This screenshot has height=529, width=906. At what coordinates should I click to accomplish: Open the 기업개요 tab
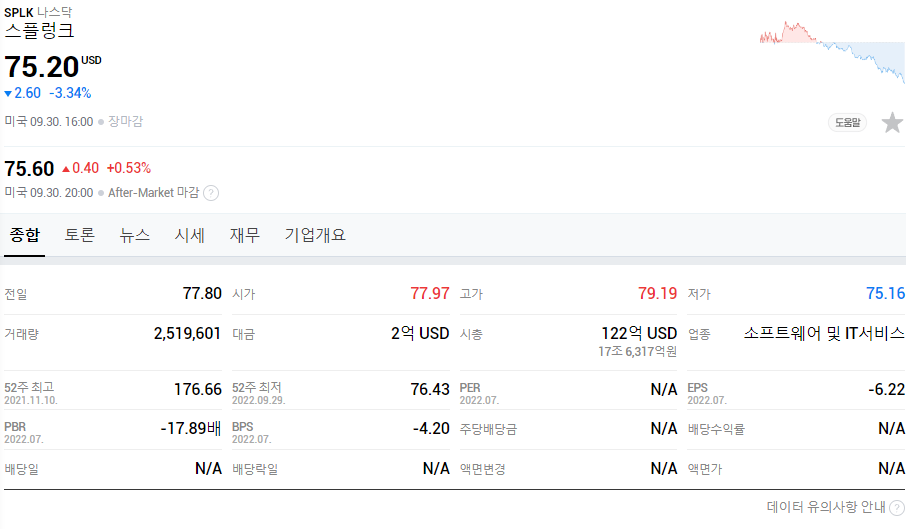pos(315,235)
